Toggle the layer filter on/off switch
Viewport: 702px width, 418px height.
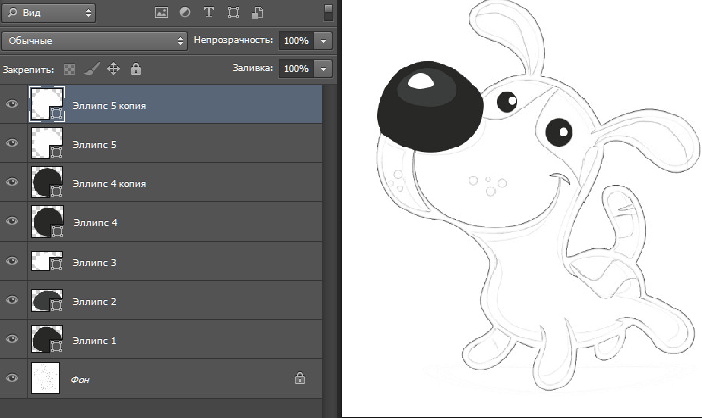330,14
